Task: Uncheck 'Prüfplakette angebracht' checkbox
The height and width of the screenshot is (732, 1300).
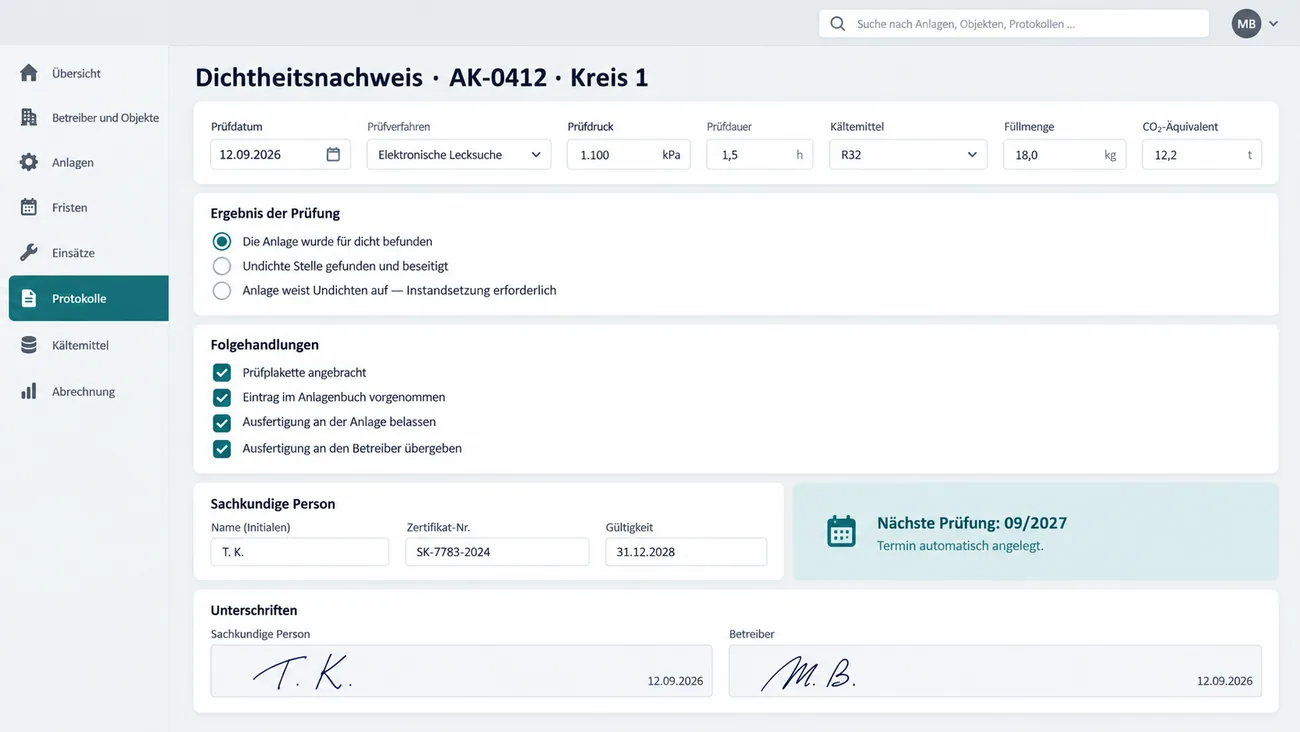Action: click(x=222, y=372)
